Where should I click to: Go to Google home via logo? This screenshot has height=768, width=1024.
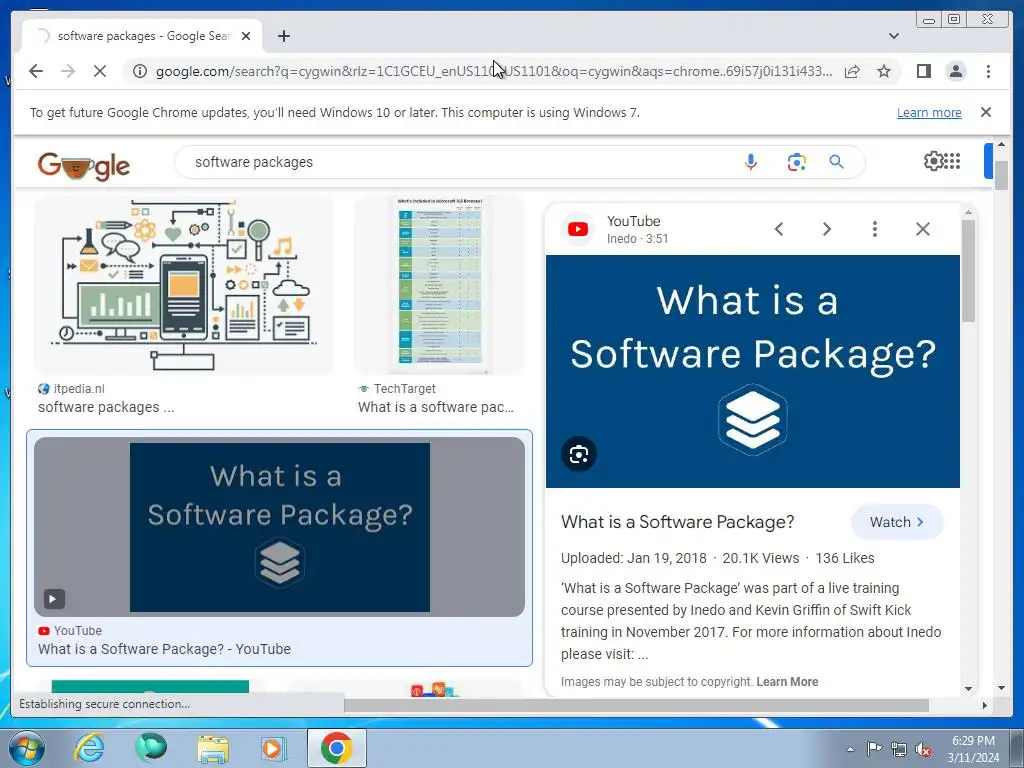click(x=84, y=165)
